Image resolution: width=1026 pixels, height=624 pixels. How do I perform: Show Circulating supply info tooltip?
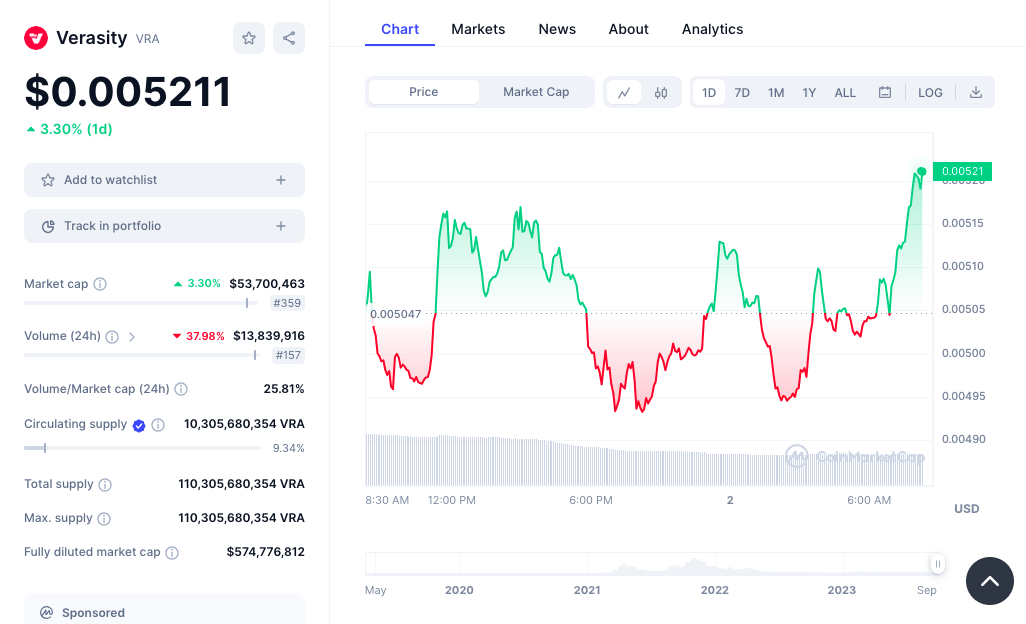pyautogui.click(x=158, y=425)
